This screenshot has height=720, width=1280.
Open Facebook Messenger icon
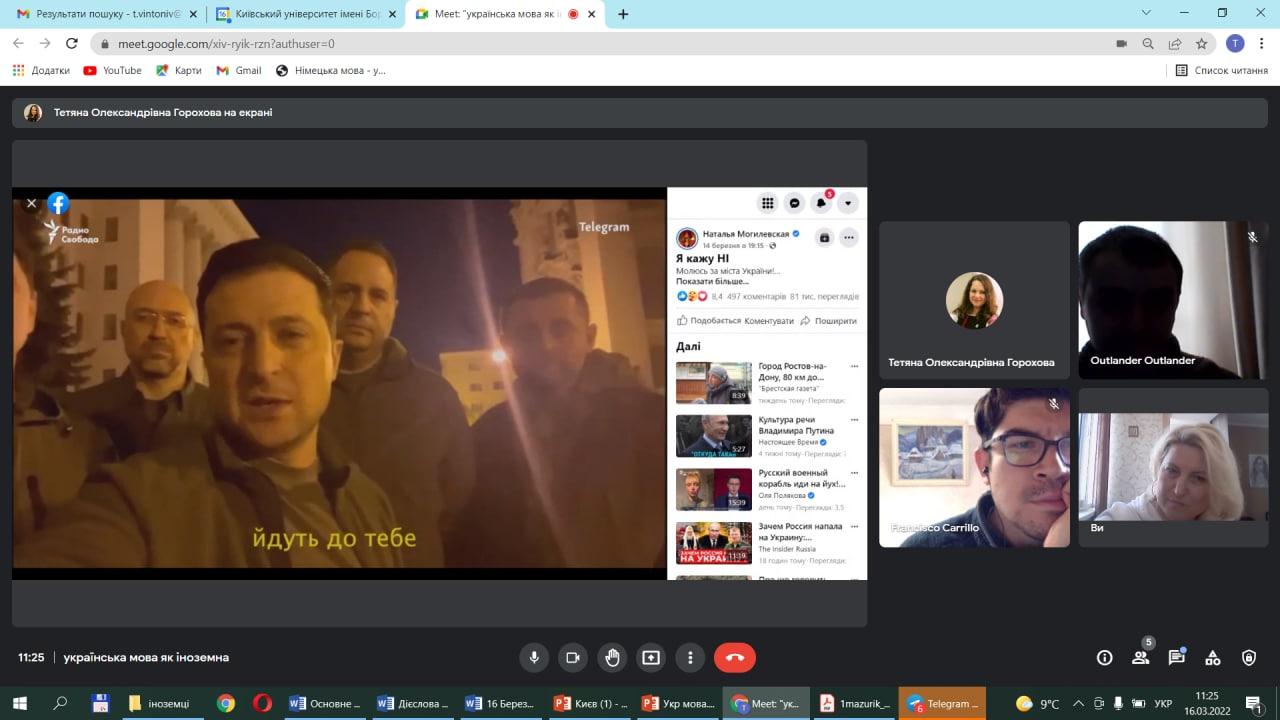(795, 203)
